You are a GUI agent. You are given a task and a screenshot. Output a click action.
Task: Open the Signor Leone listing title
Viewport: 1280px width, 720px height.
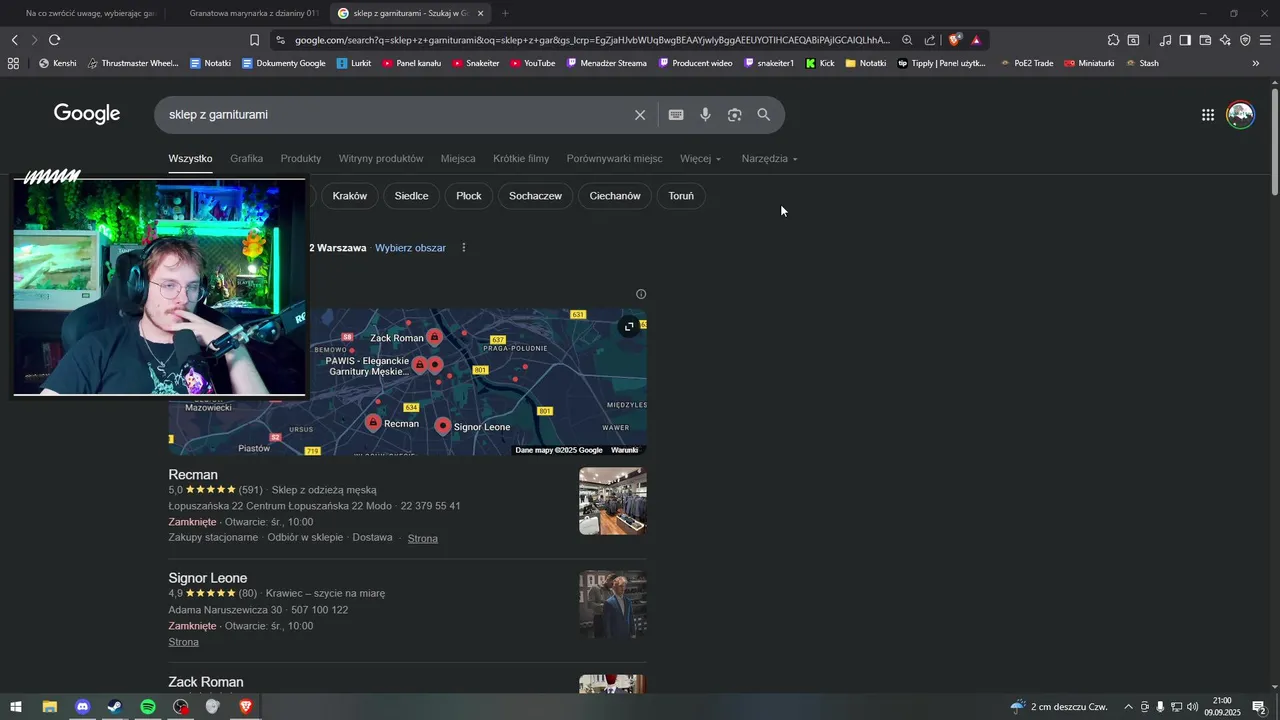[208, 578]
